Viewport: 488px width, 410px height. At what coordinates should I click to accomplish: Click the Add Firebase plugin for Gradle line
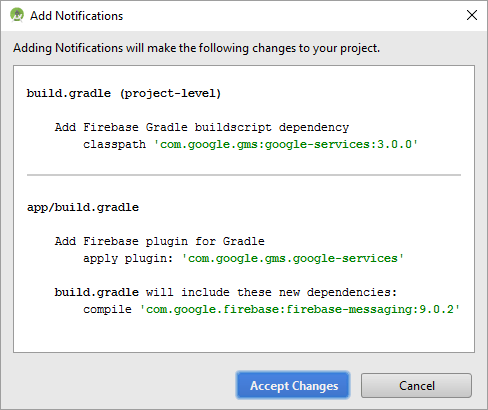(x=160, y=241)
